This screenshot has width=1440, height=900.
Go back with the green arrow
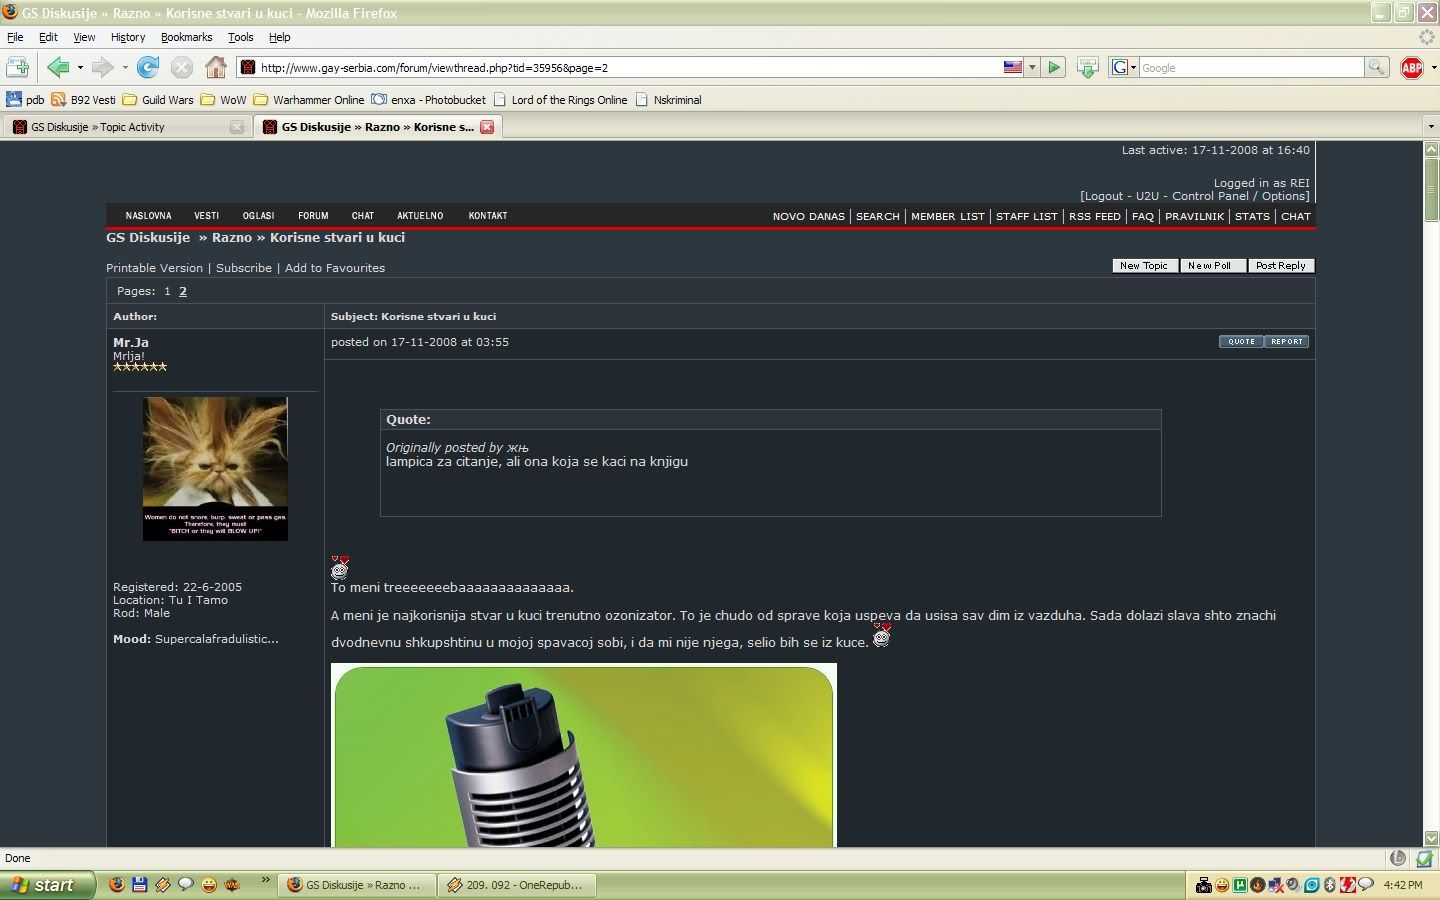pos(57,67)
